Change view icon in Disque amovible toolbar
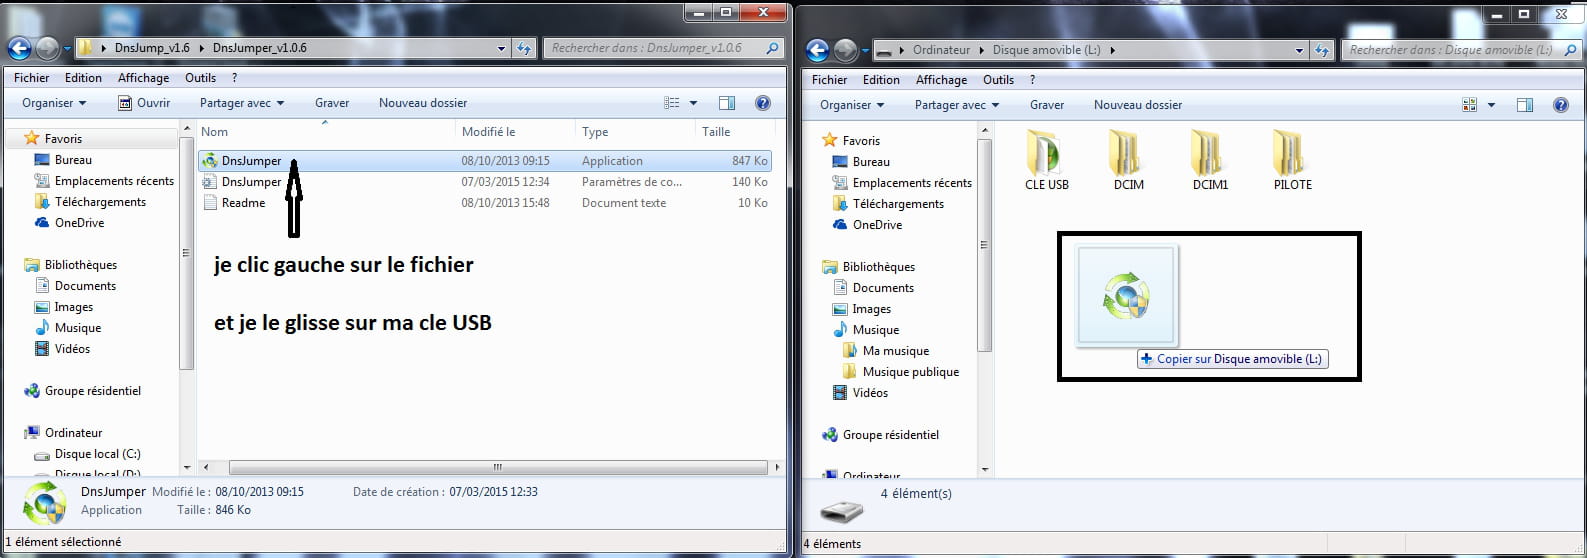The width and height of the screenshot is (1587, 558). [x=1470, y=105]
